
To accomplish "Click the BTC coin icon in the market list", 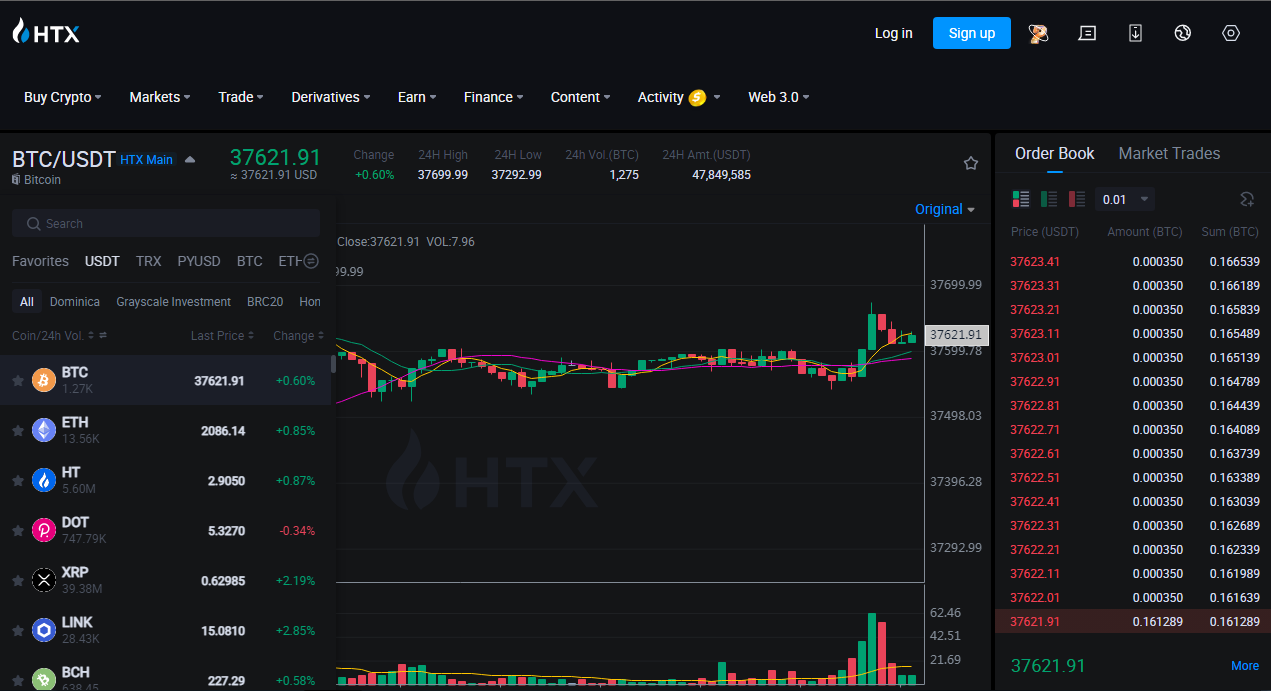I will tap(44, 381).
